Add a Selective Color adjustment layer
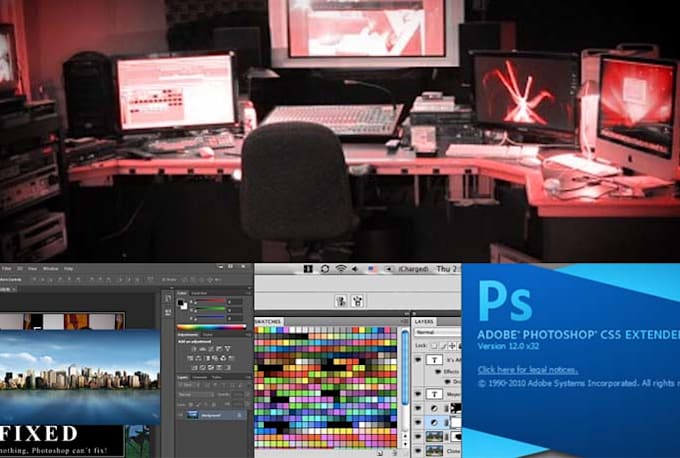Image resolution: width=680 pixels, height=458 pixels. click(x=219, y=368)
